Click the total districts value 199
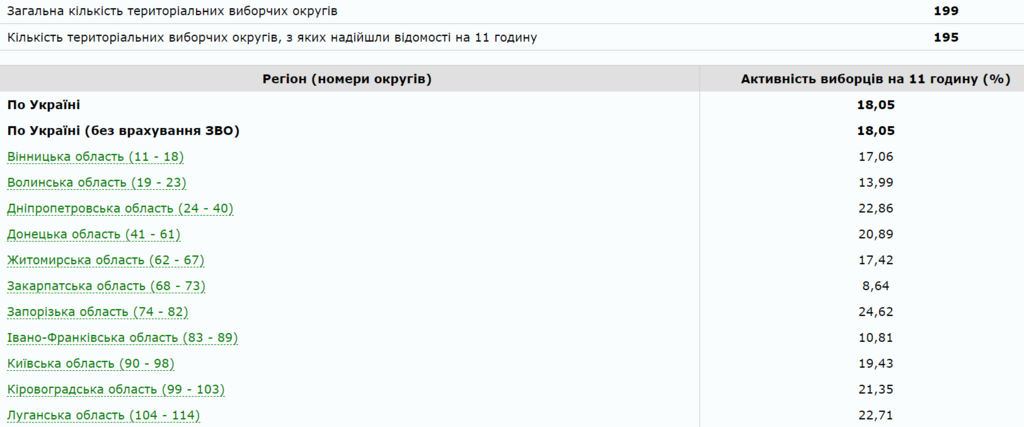 pos(946,11)
